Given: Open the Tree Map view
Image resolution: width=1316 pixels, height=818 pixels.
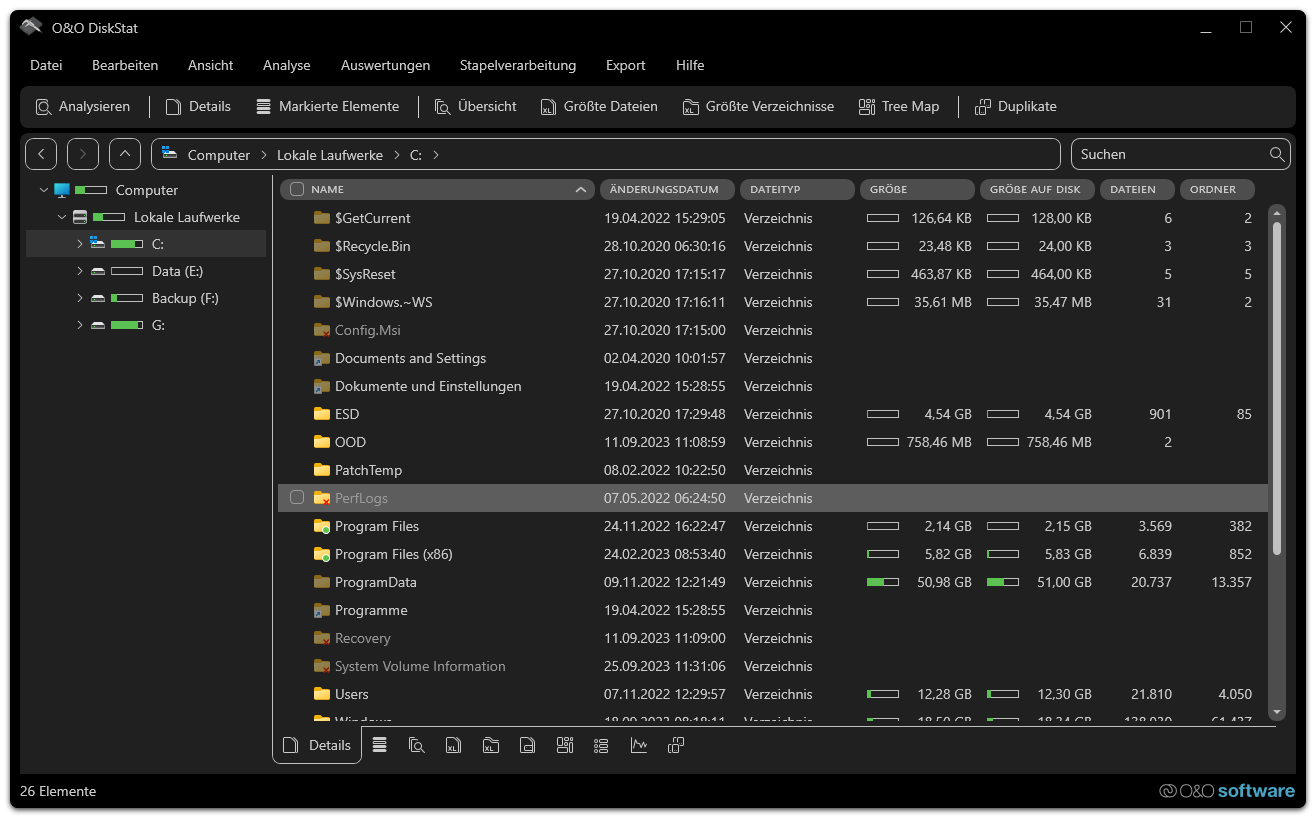Looking at the screenshot, I should tap(899, 106).
